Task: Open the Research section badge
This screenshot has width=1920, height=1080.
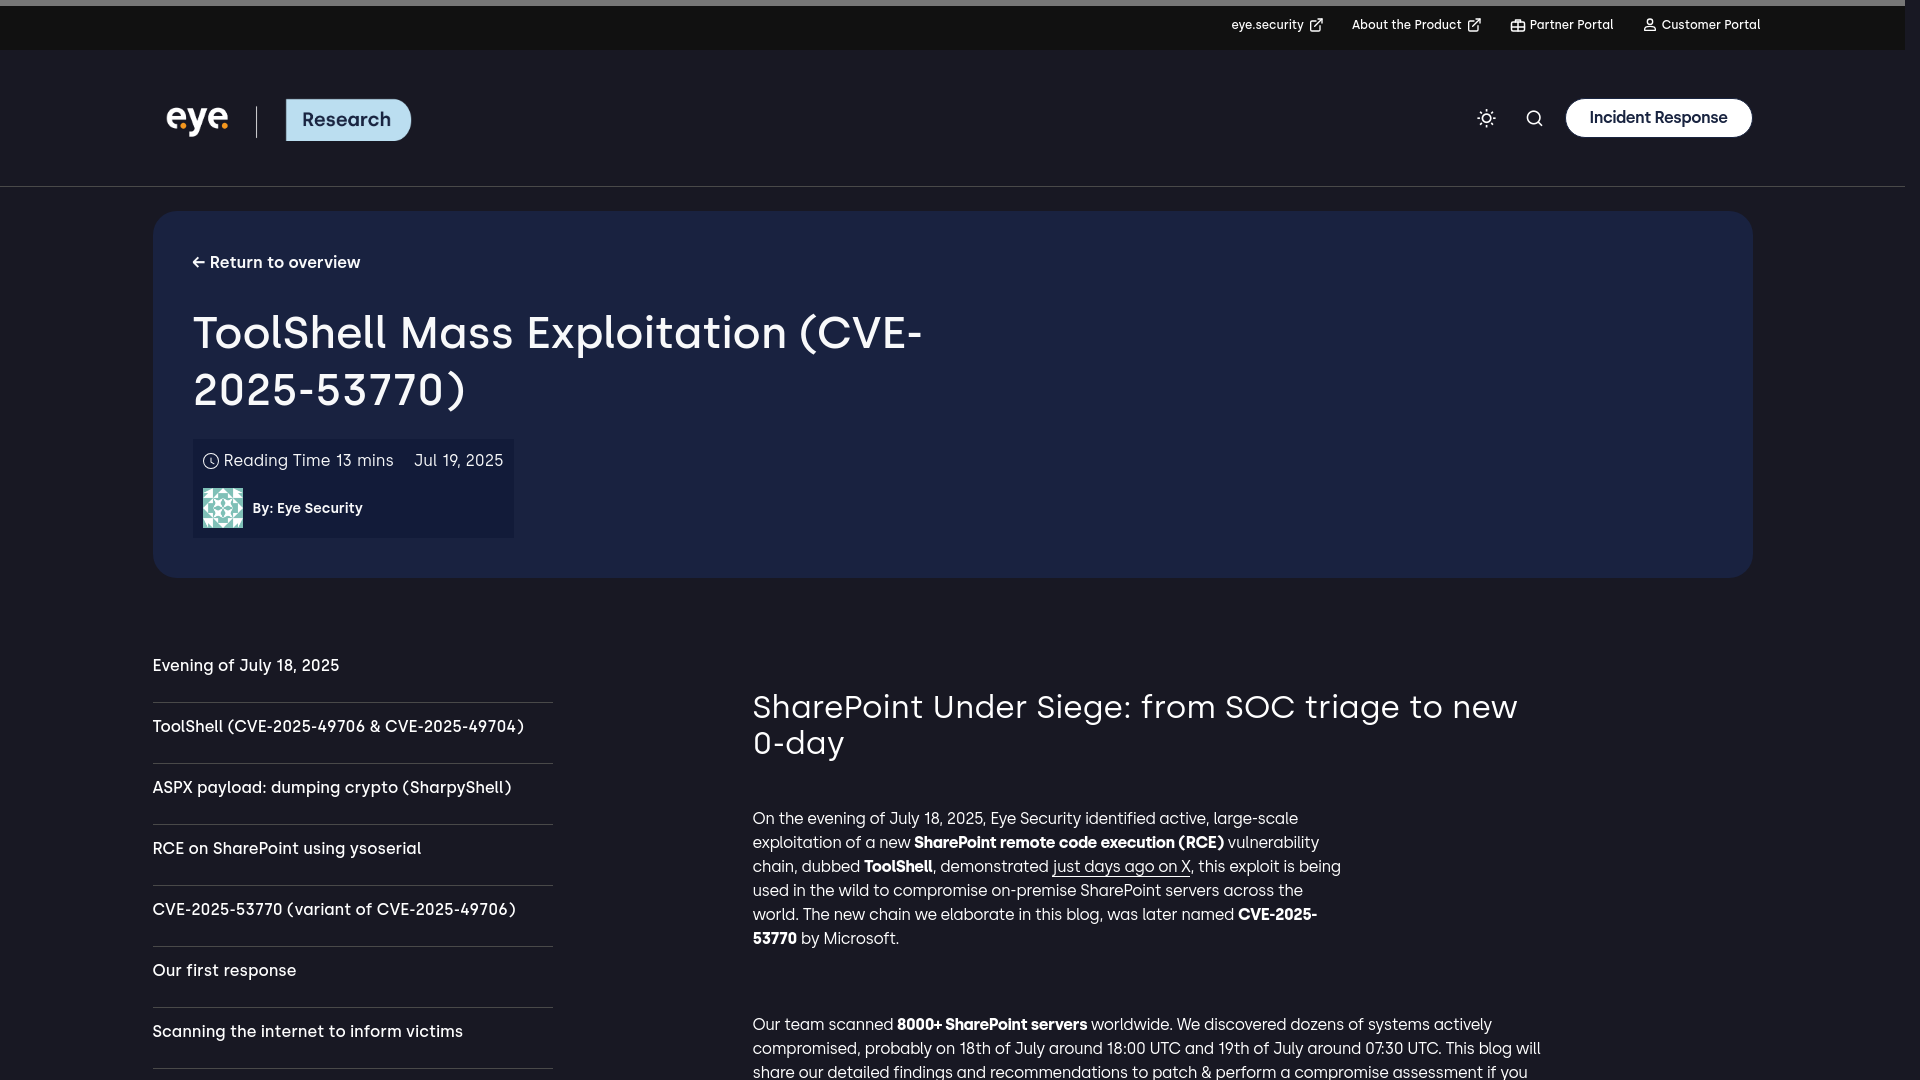Action: (x=348, y=120)
